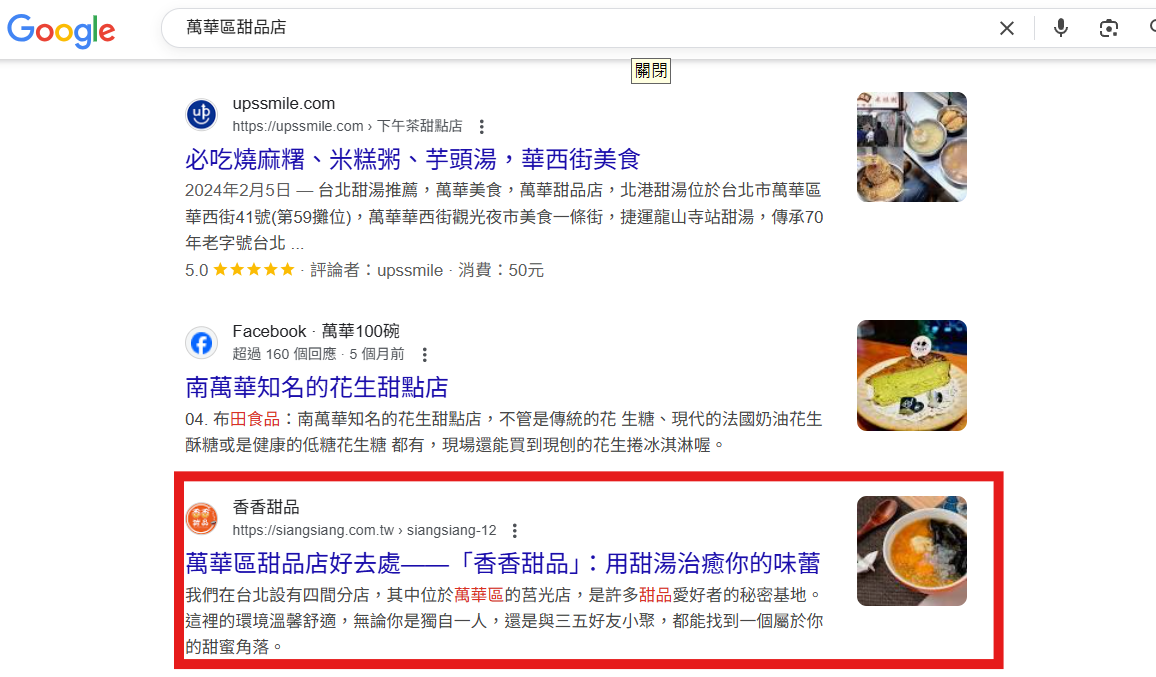Click the Facebook favicon icon
Image resolution: width=1156 pixels, height=677 pixels.
tap(201, 343)
